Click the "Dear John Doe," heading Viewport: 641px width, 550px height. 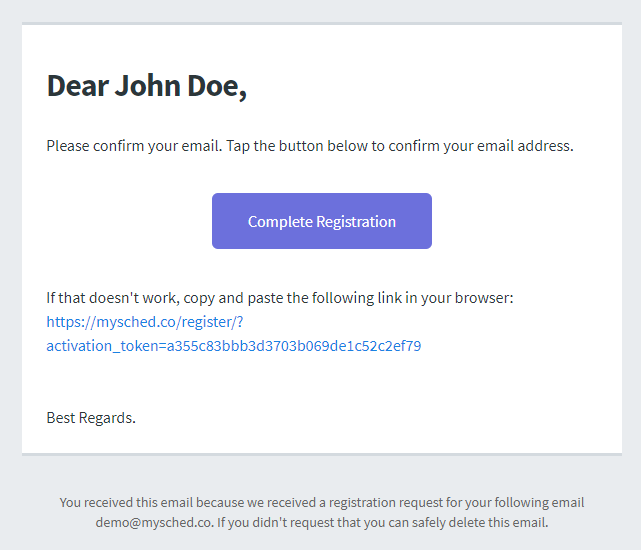click(146, 86)
